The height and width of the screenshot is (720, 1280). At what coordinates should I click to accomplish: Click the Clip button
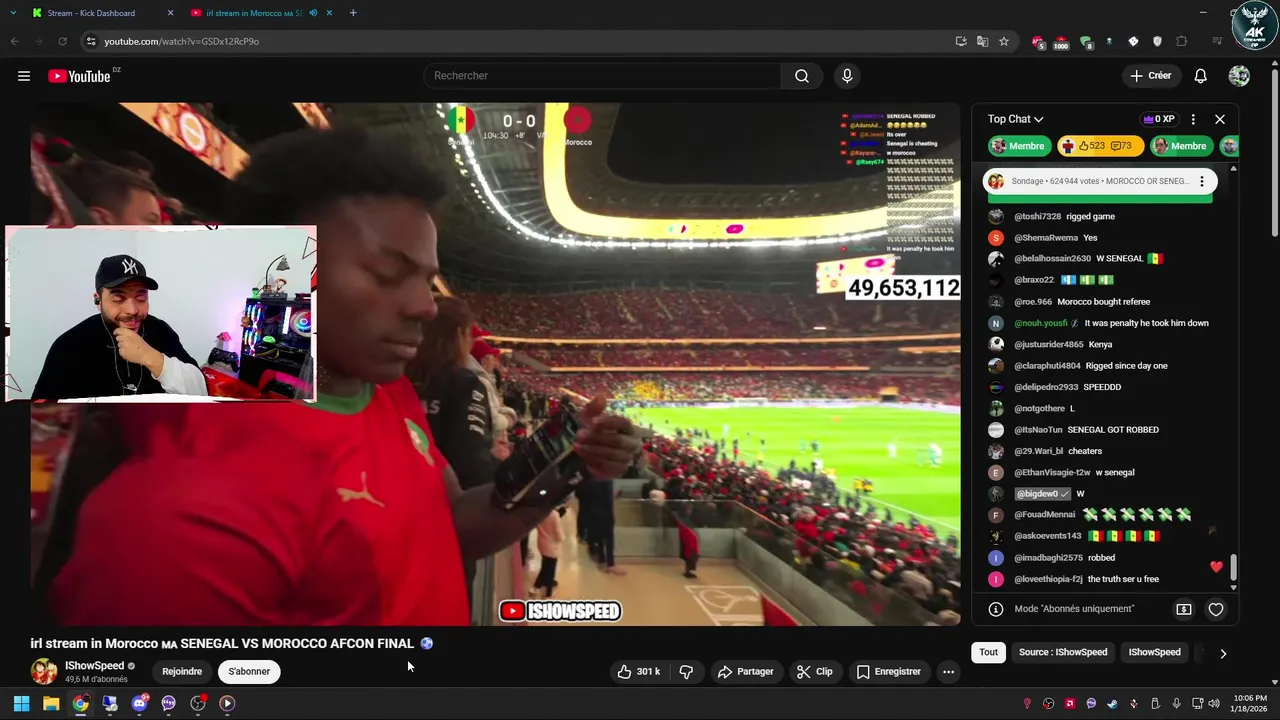(814, 672)
